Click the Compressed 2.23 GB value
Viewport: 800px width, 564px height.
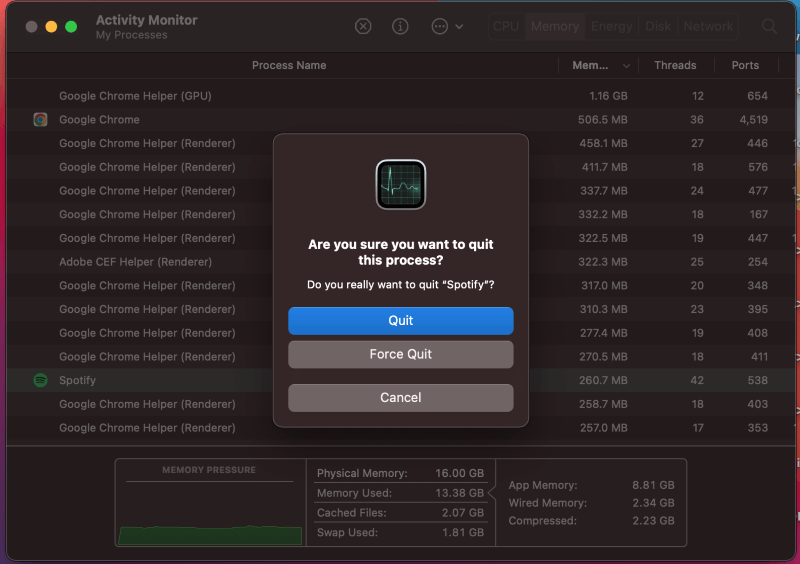pyautogui.click(x=653, y=521)
